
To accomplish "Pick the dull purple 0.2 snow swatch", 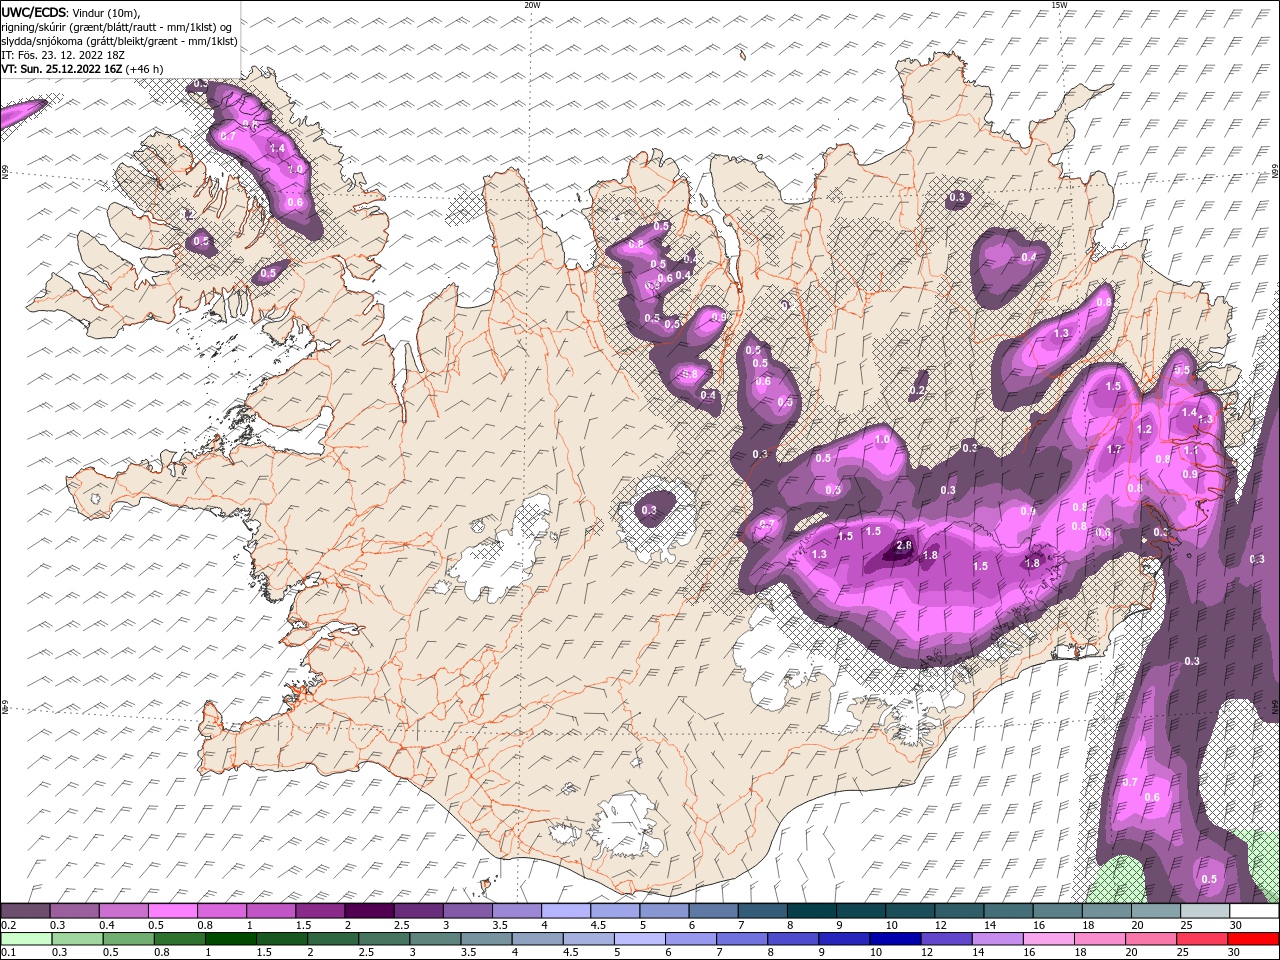I will click(x=25, y=911).
